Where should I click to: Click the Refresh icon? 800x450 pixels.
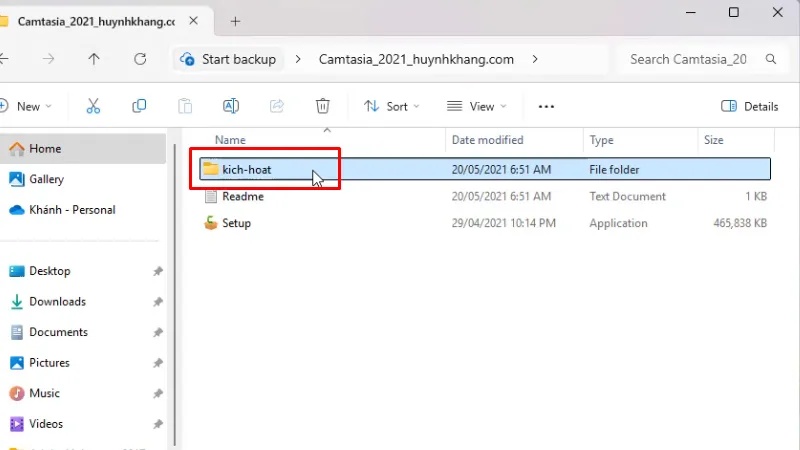(140, 59)
